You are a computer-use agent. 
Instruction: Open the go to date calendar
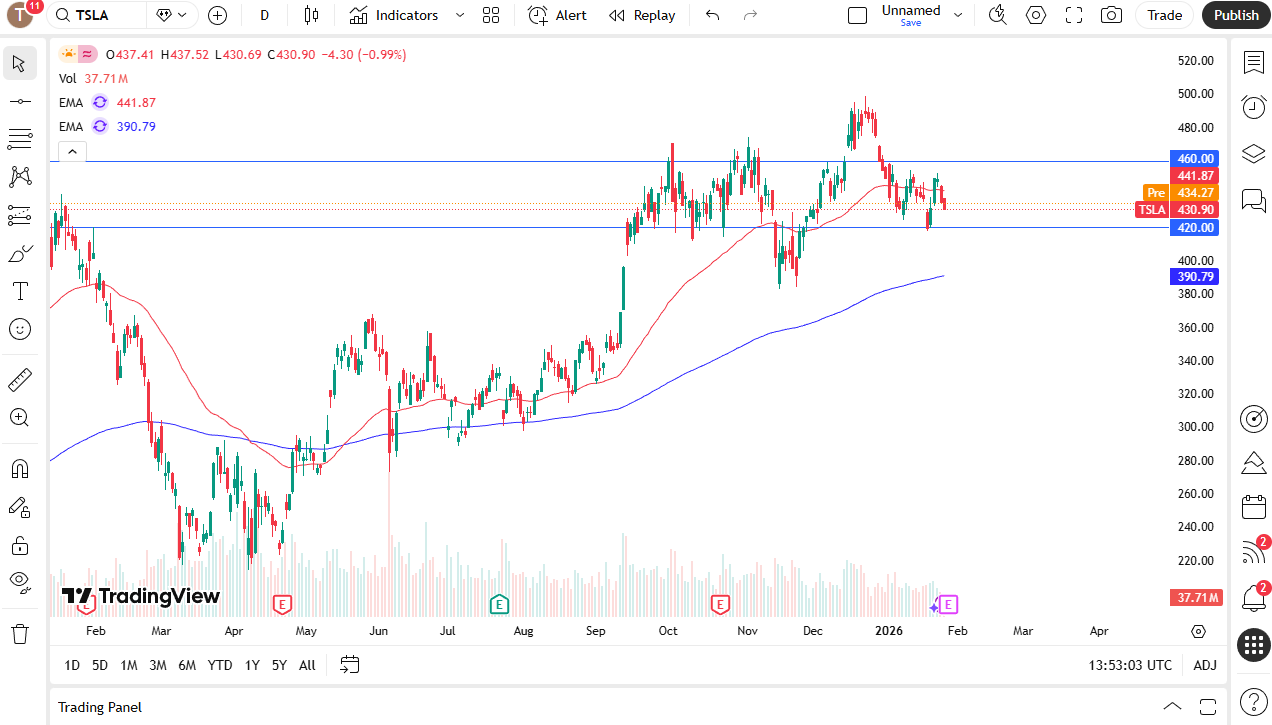[350, 665]
